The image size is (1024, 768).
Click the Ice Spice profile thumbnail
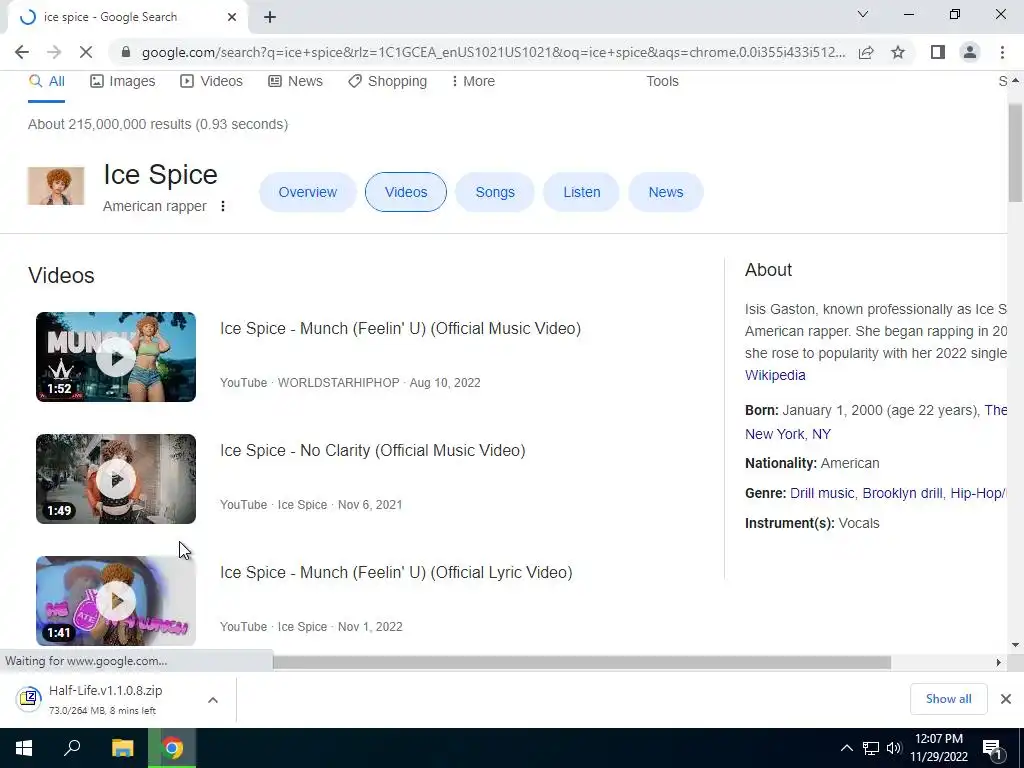pyautogui.click(x=56, y=186)
